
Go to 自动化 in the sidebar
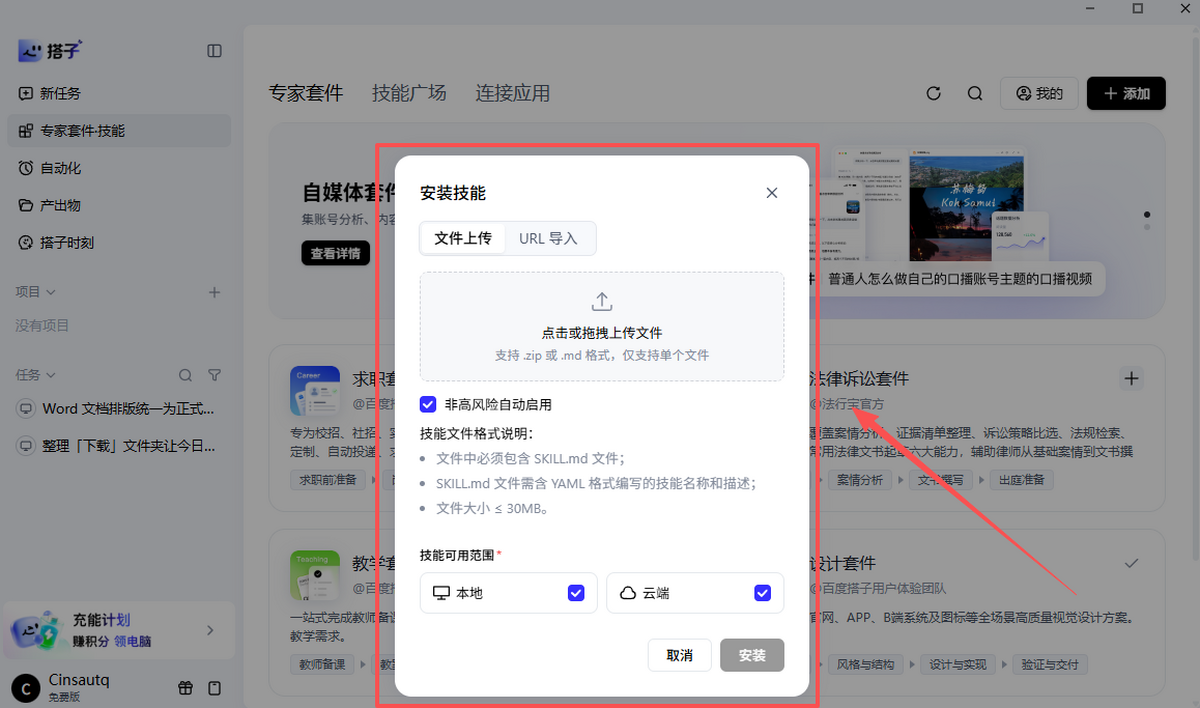point(120,168)
